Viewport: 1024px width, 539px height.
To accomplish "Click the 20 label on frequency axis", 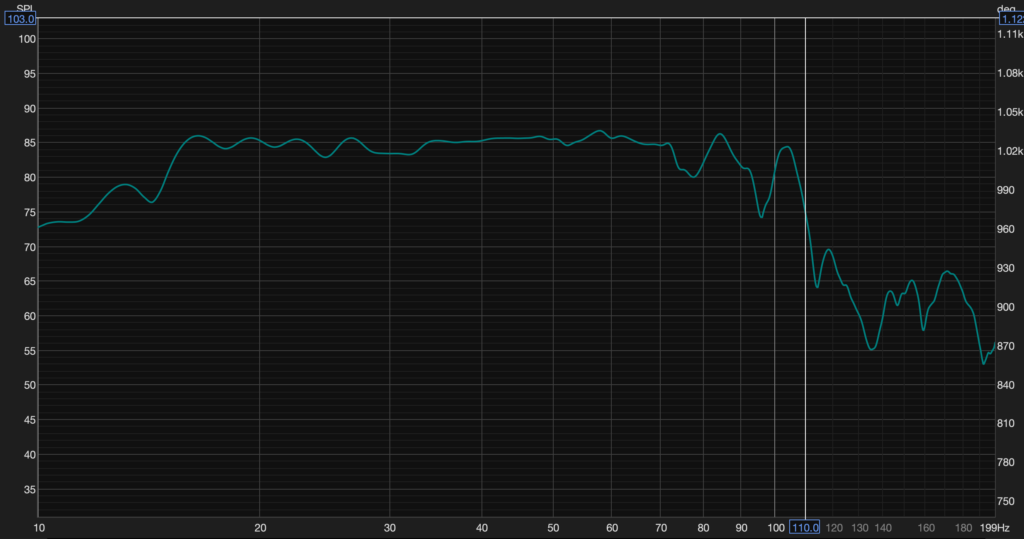I will coord(260,528).
